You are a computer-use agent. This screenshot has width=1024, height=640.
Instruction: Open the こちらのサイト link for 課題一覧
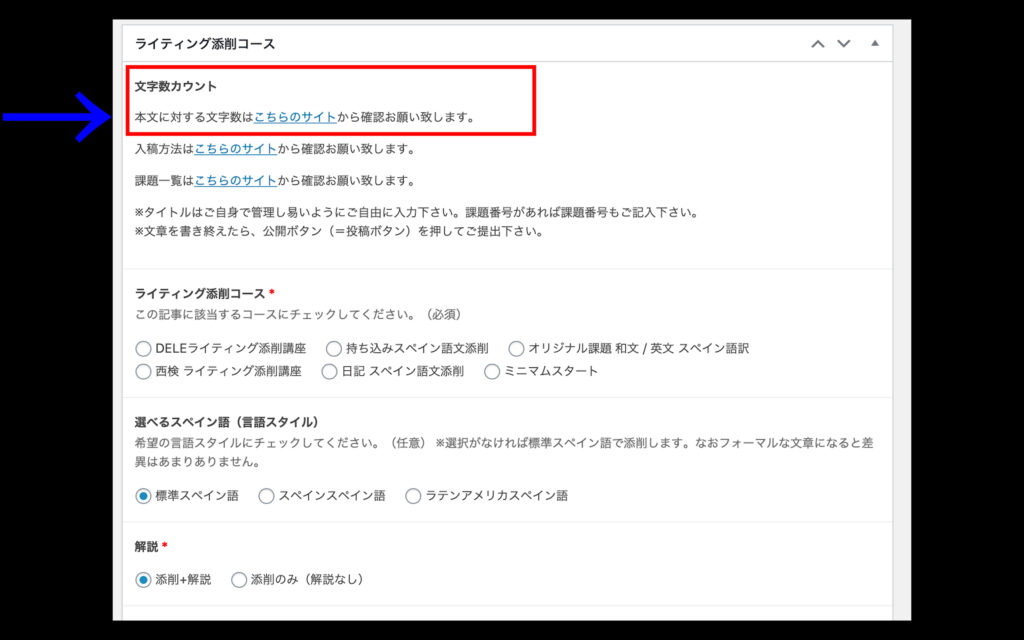pos(235,181)
